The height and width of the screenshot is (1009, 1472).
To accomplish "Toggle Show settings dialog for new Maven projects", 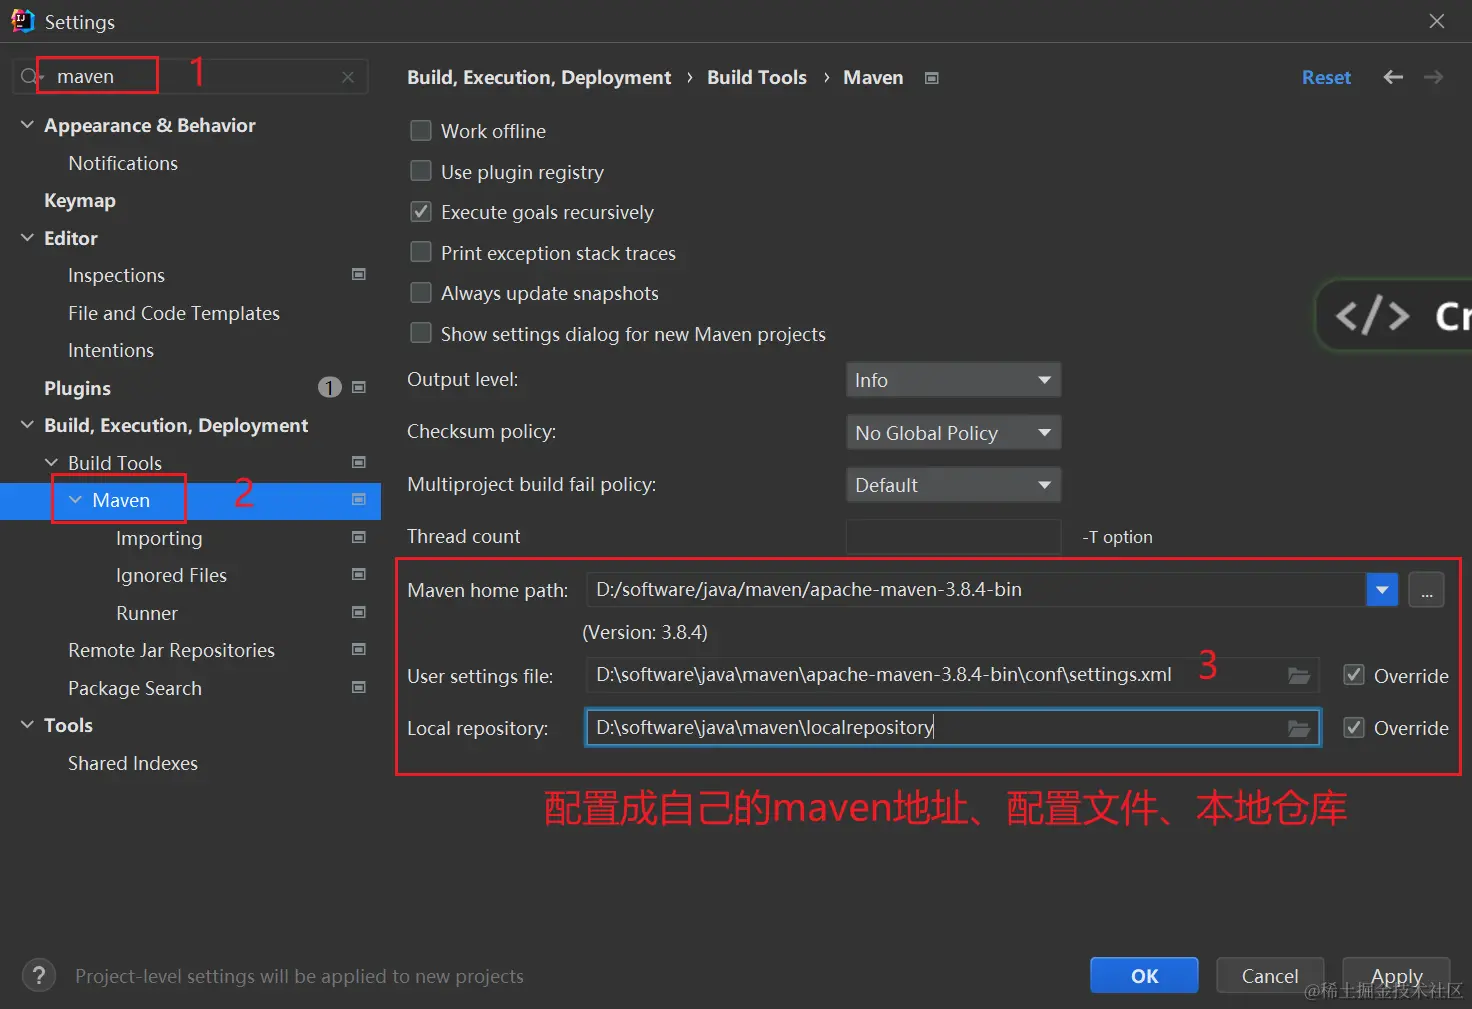I will [x=421, y=334].
